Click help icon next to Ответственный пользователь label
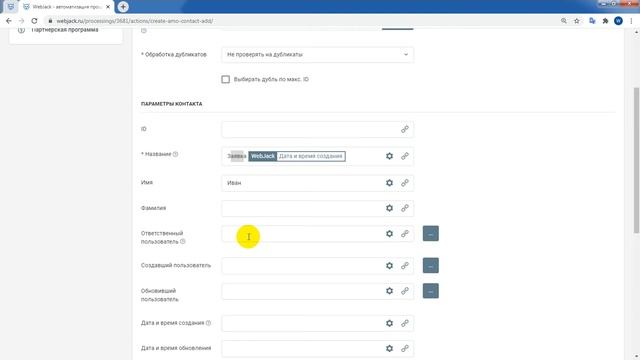640x360 pixels. [183, 242]
